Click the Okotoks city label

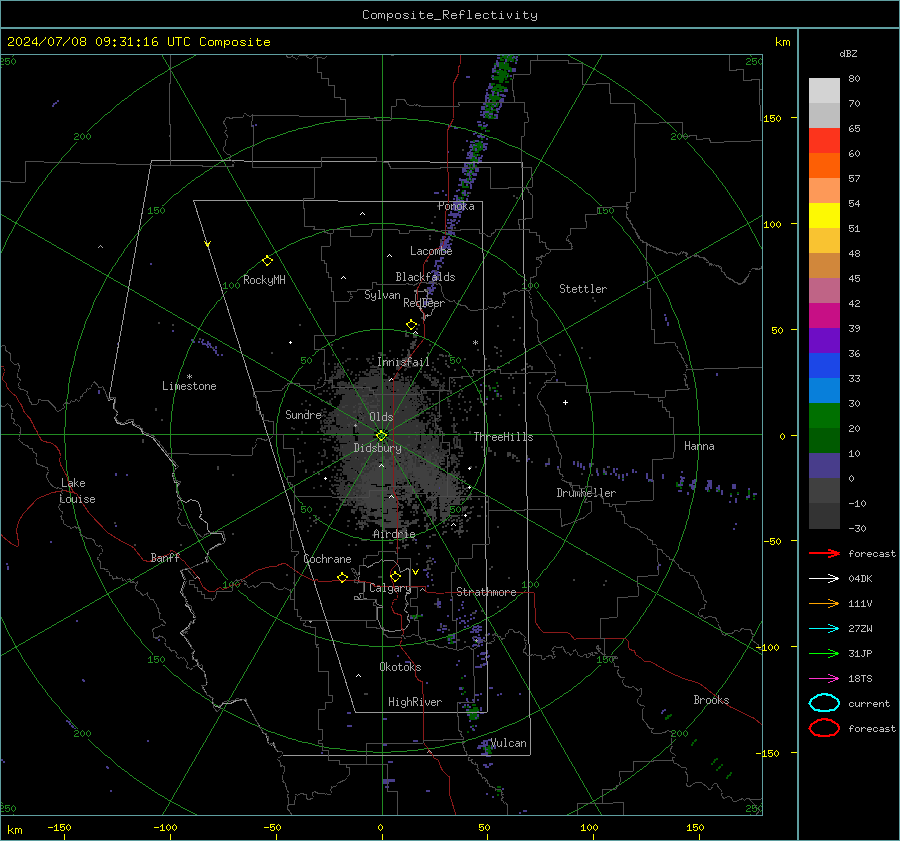(x=400, y=667)
